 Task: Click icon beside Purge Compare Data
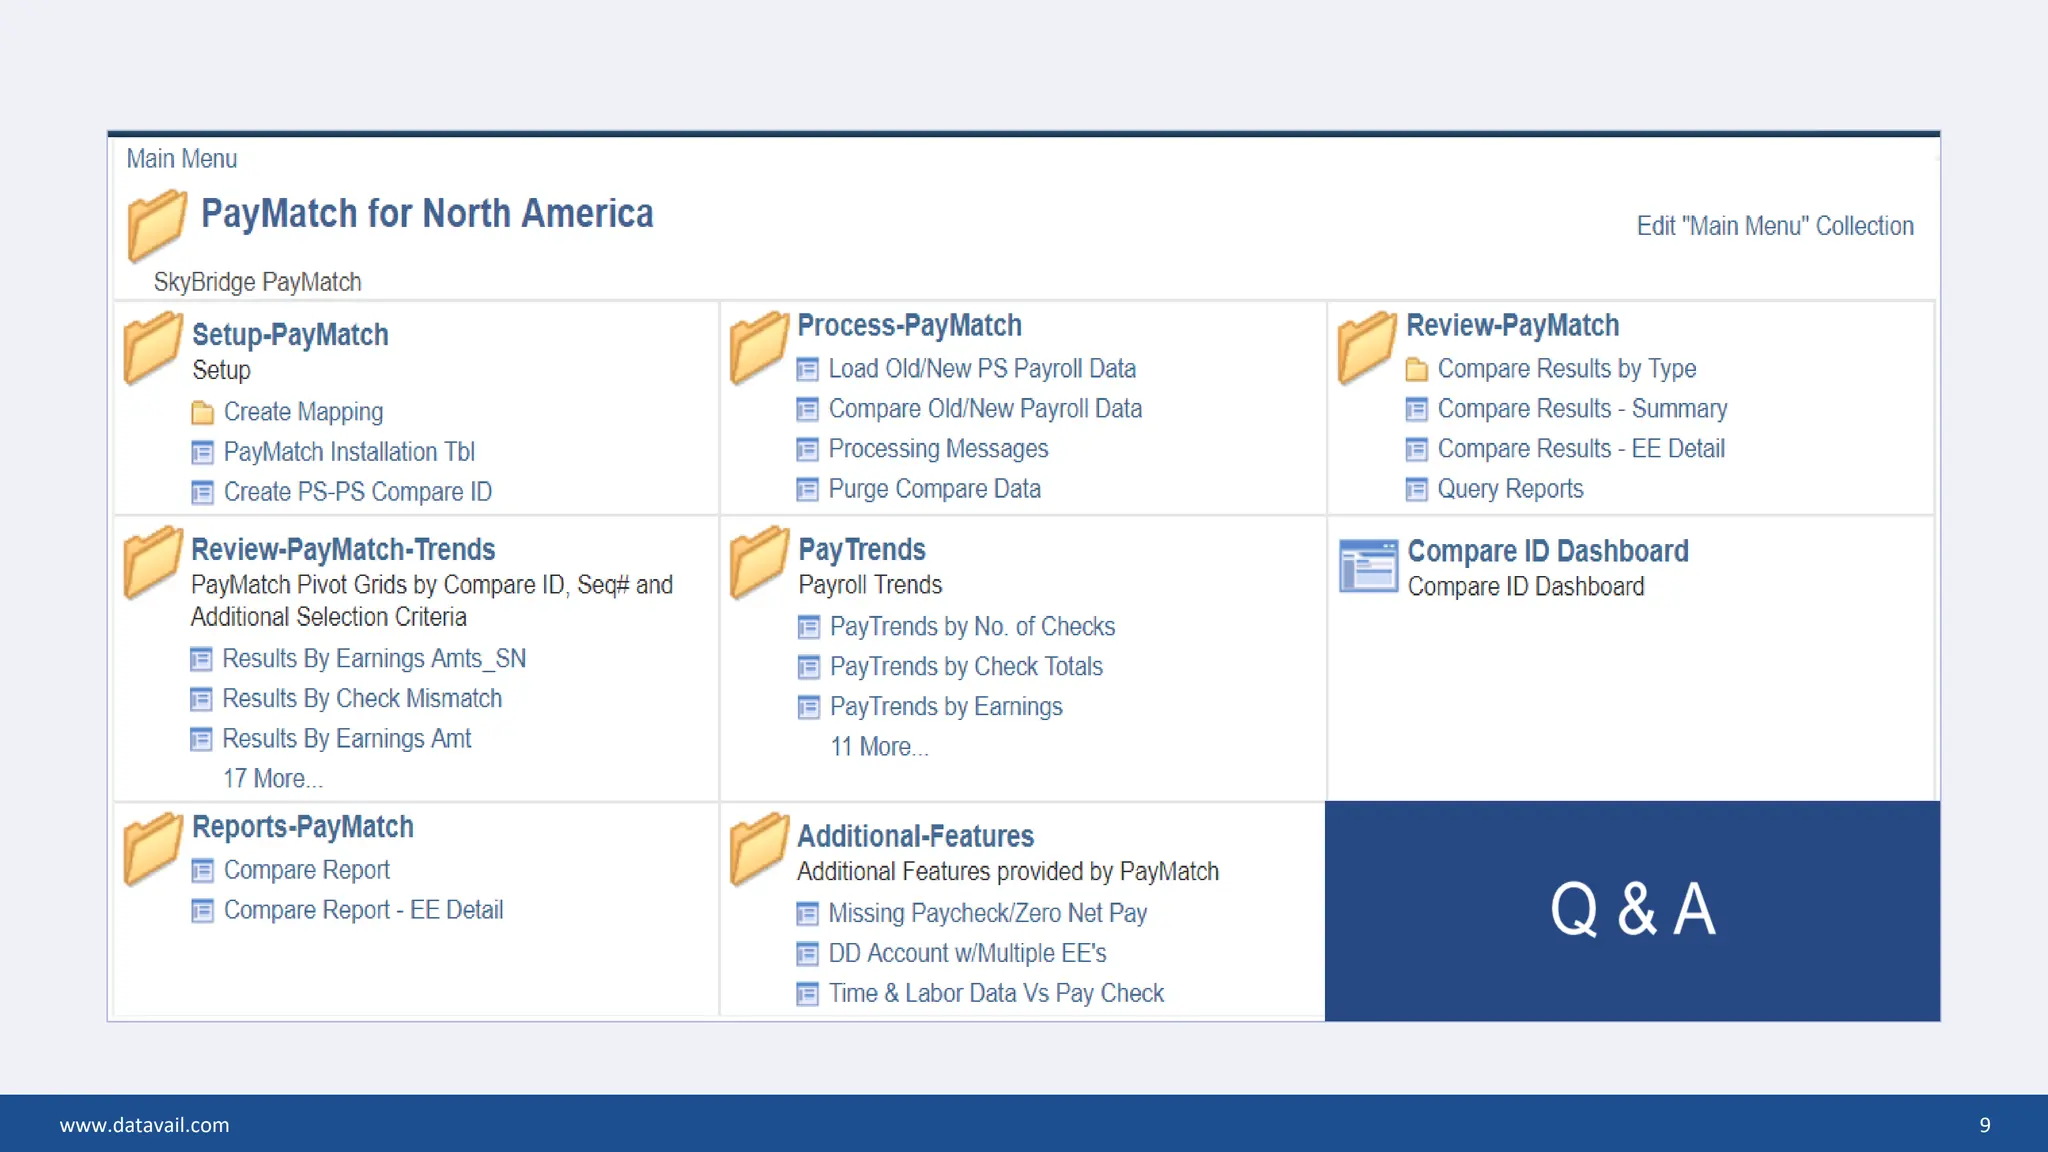807,490
